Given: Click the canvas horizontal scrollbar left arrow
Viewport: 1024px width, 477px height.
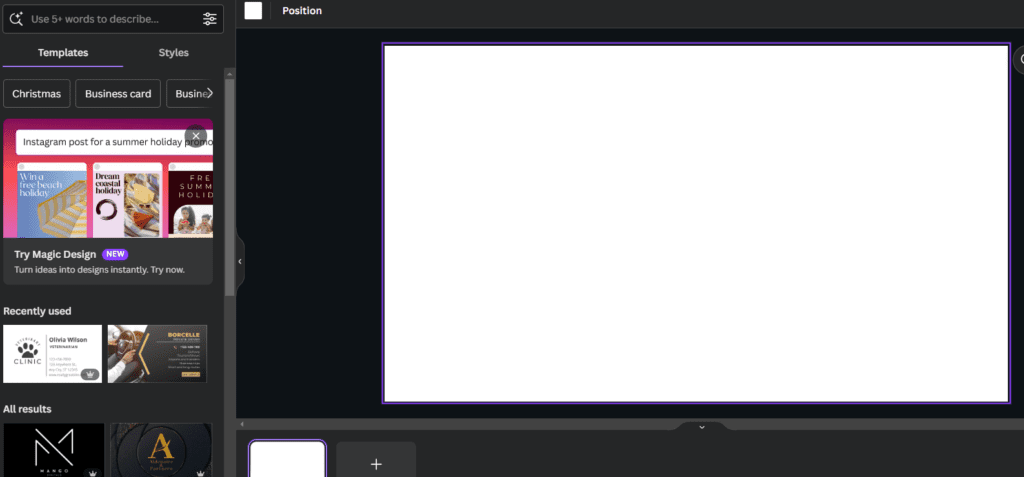Looking at the screenshot, I should (242, 424).
